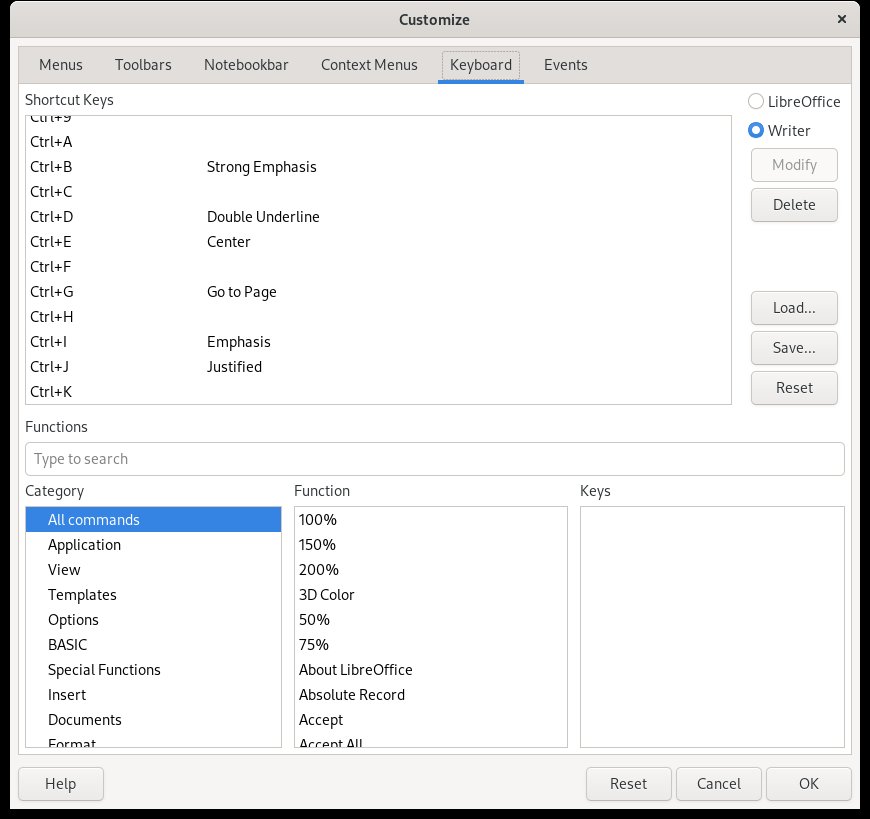Switch to the Toolbars tab
The width and height of the screenshot is (870, 819).
(x=143, y=64)
